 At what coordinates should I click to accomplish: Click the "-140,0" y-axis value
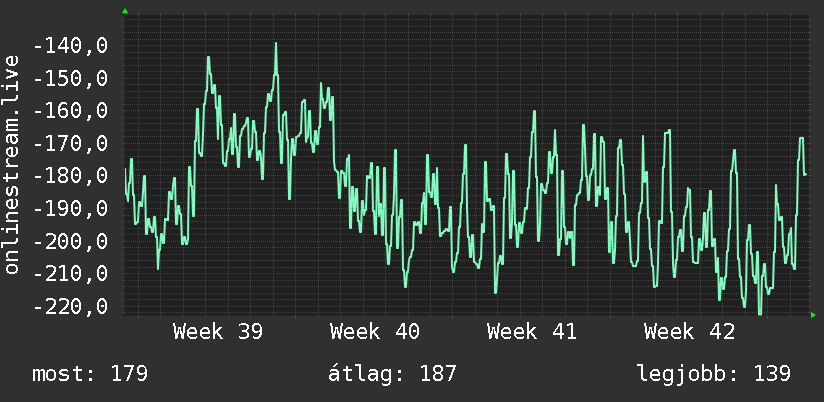(70, 46)
